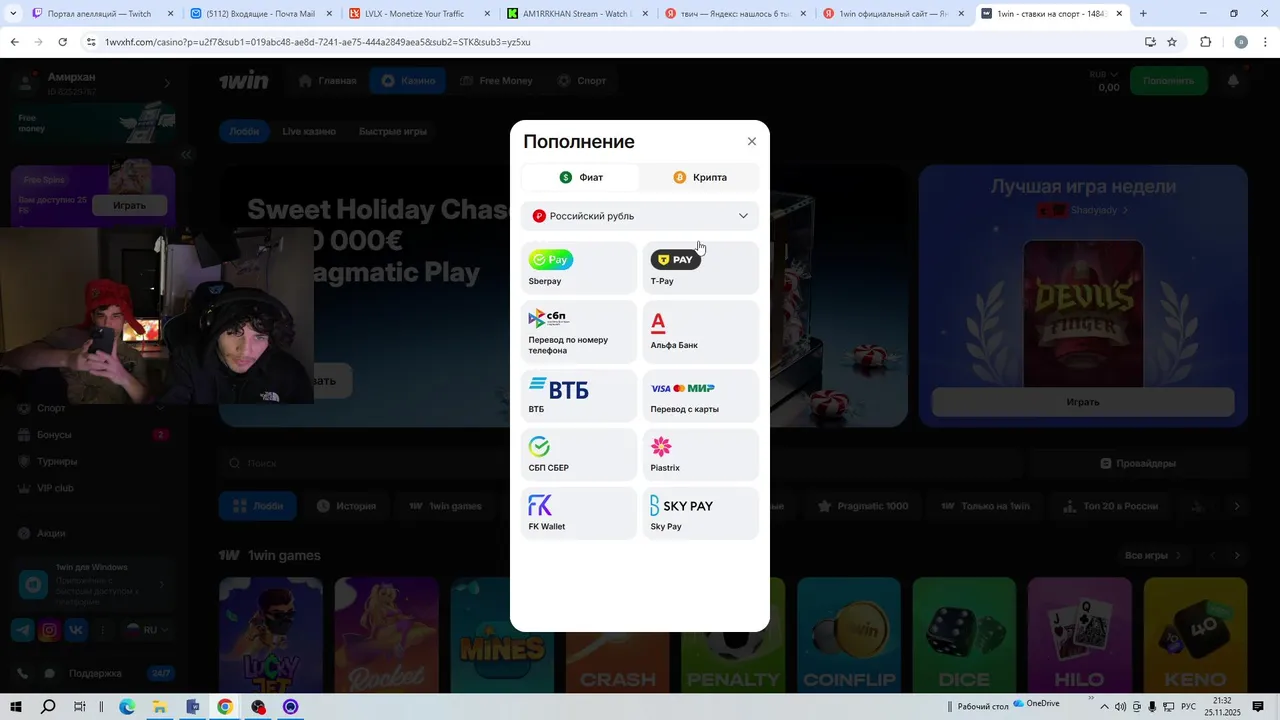
Task: Switch to the Крипта tab
Action: 700,177
